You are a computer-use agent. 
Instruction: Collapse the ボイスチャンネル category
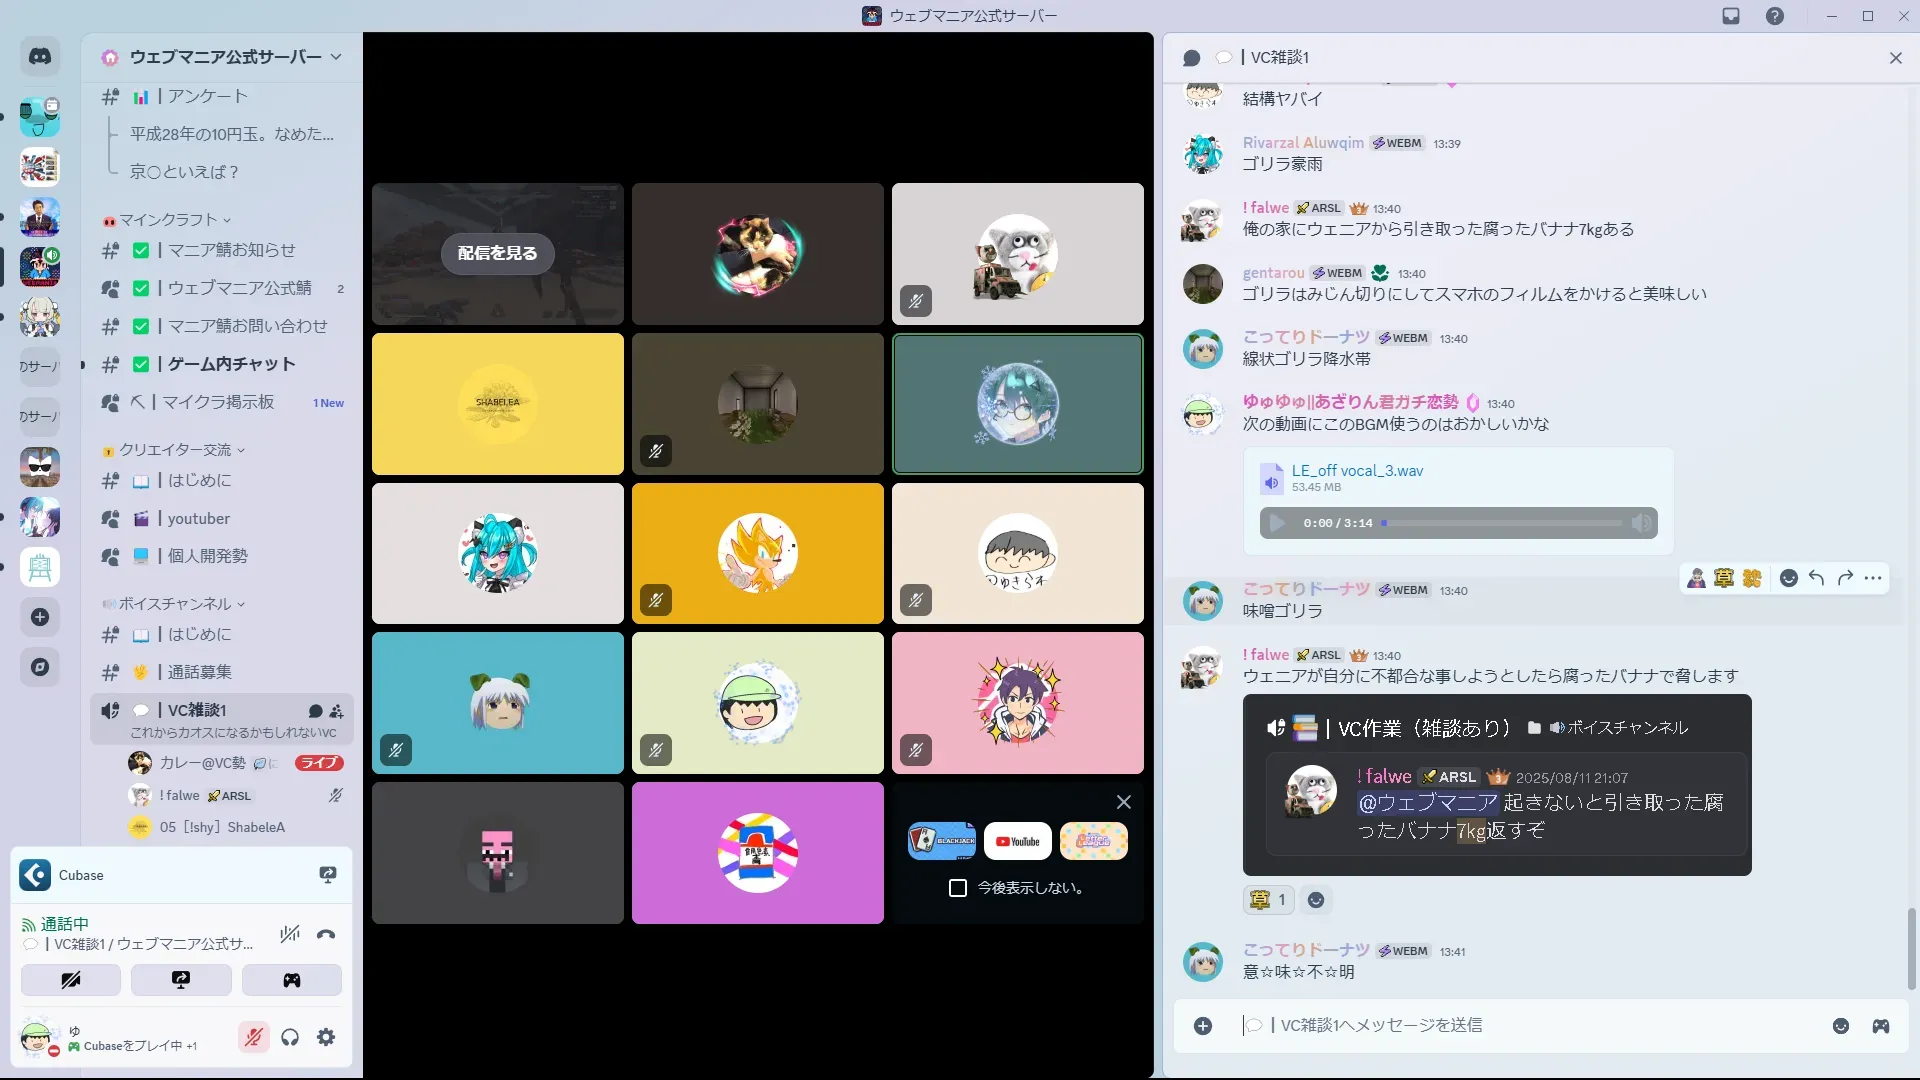175,604
